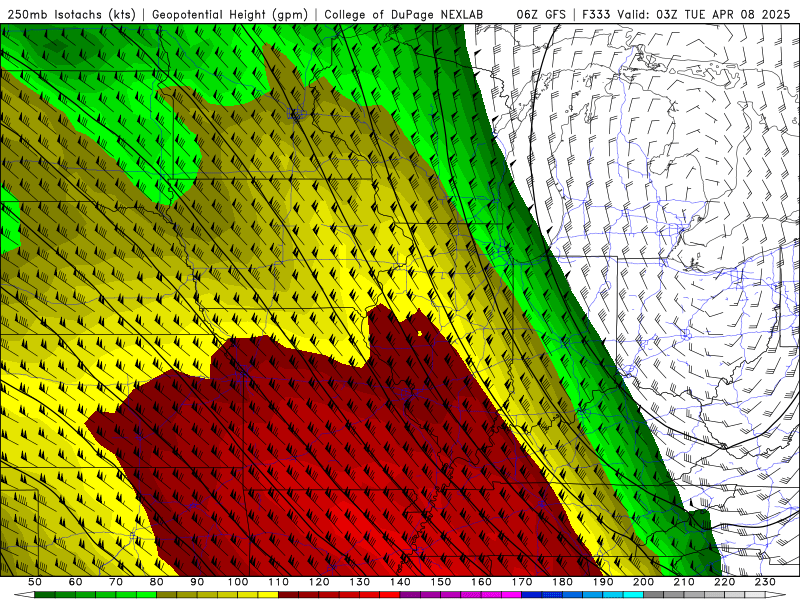This screenshot has width=800, height=600.
Task: Click the '210' value on the color scale
Action: tap(684, 582)
